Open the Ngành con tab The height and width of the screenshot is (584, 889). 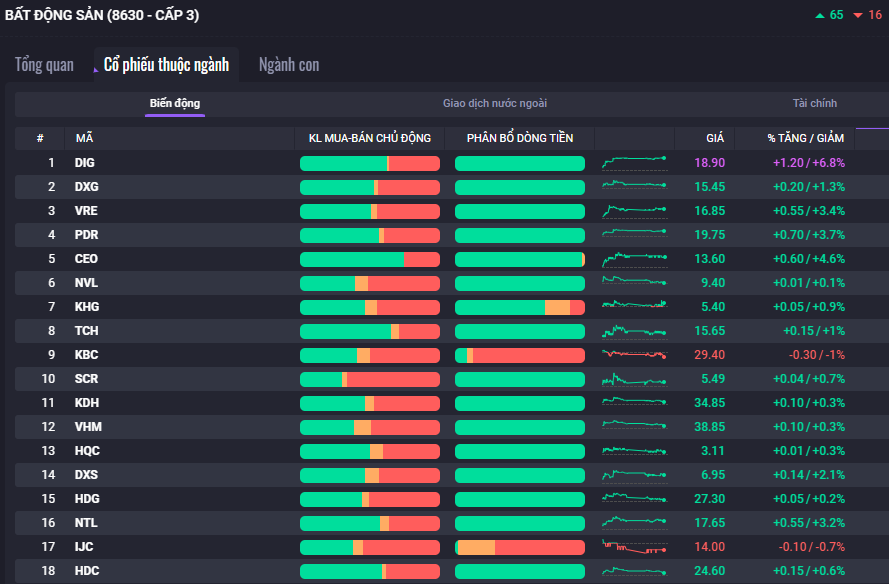289,65
